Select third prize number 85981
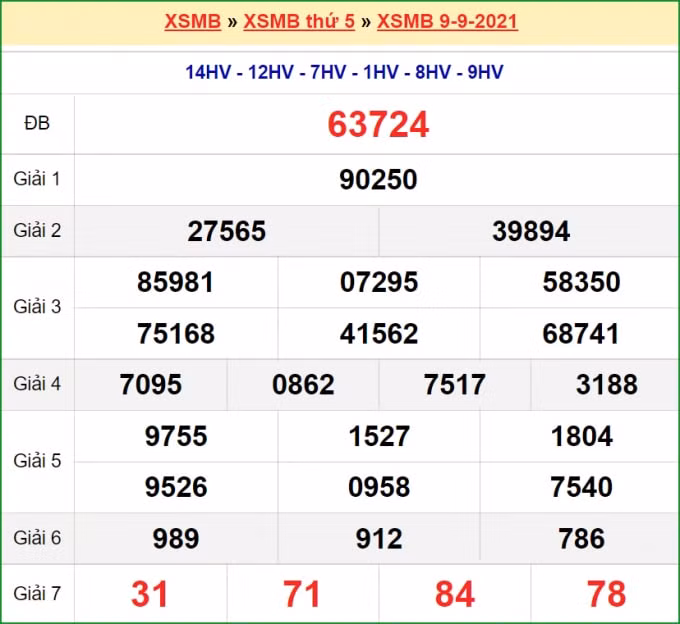 [176, 282]
